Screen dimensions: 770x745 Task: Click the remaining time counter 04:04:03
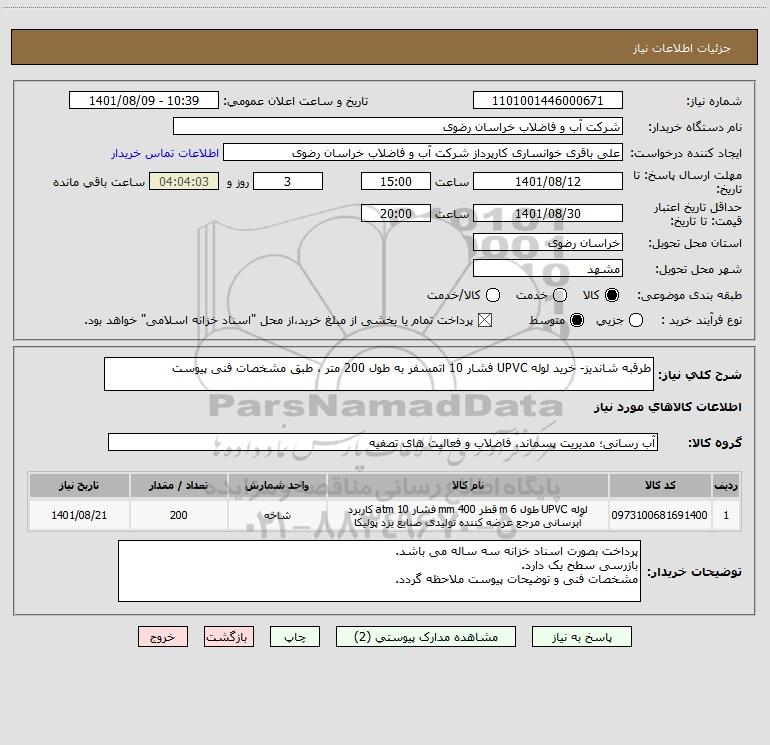point(184,181)
